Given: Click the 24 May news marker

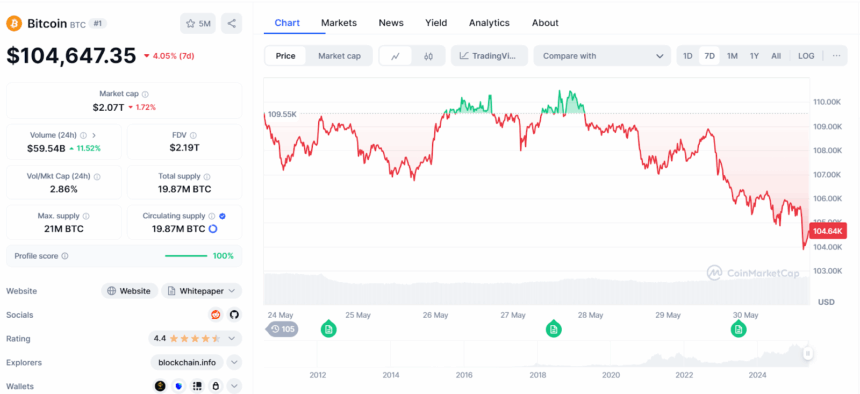Looking at the screenshot, I should coord(329,329).
